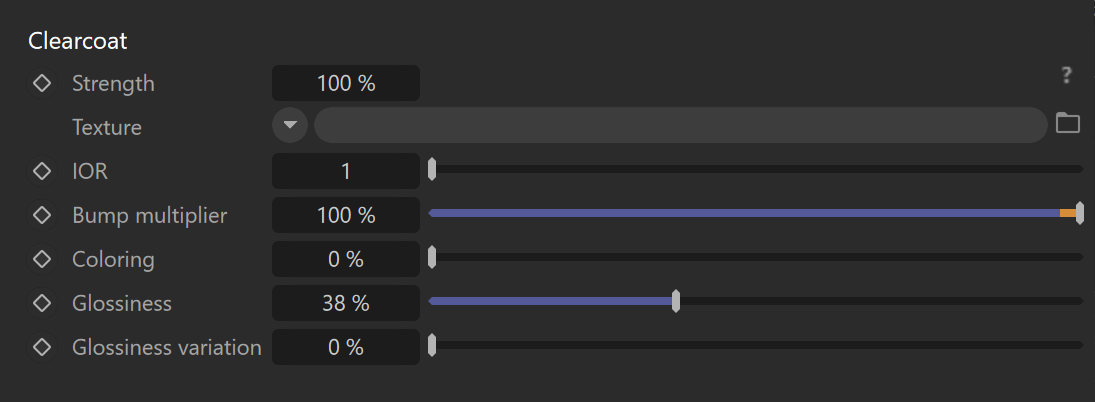Toggle Glossiness variation keyframe diamond
The image size is (1095, 402).
pos(42,347)
